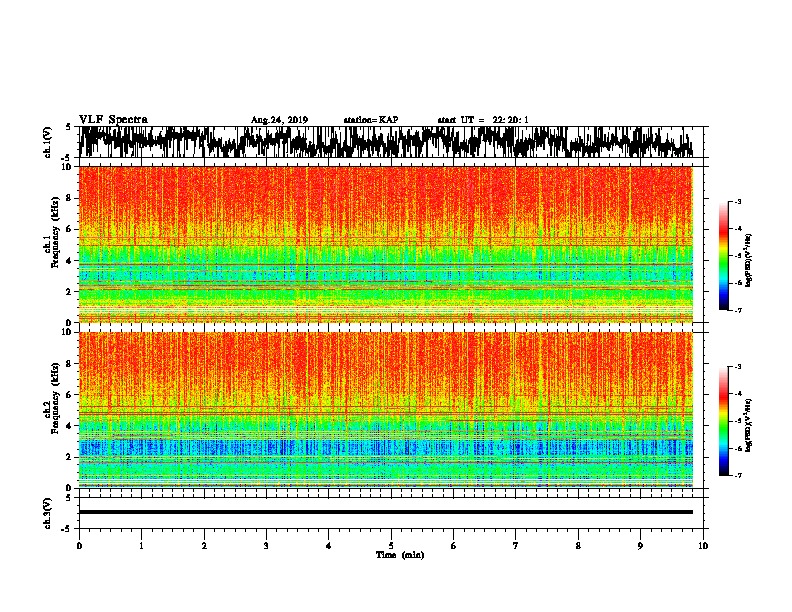Click the 6 kHz tick on ch.1 frequency axis
Viewport: 792px width, 612px height.
tap(71, 229)
